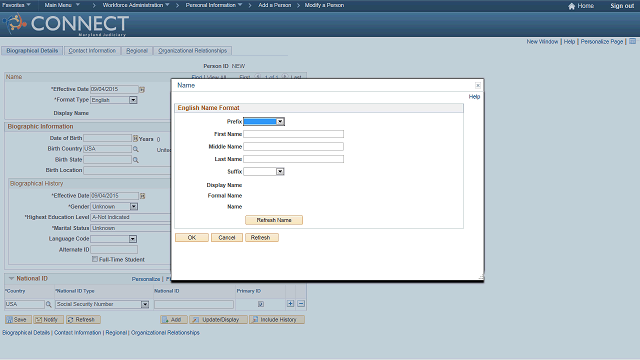Click the Date of Birth input field

click(x=107, y=138)
